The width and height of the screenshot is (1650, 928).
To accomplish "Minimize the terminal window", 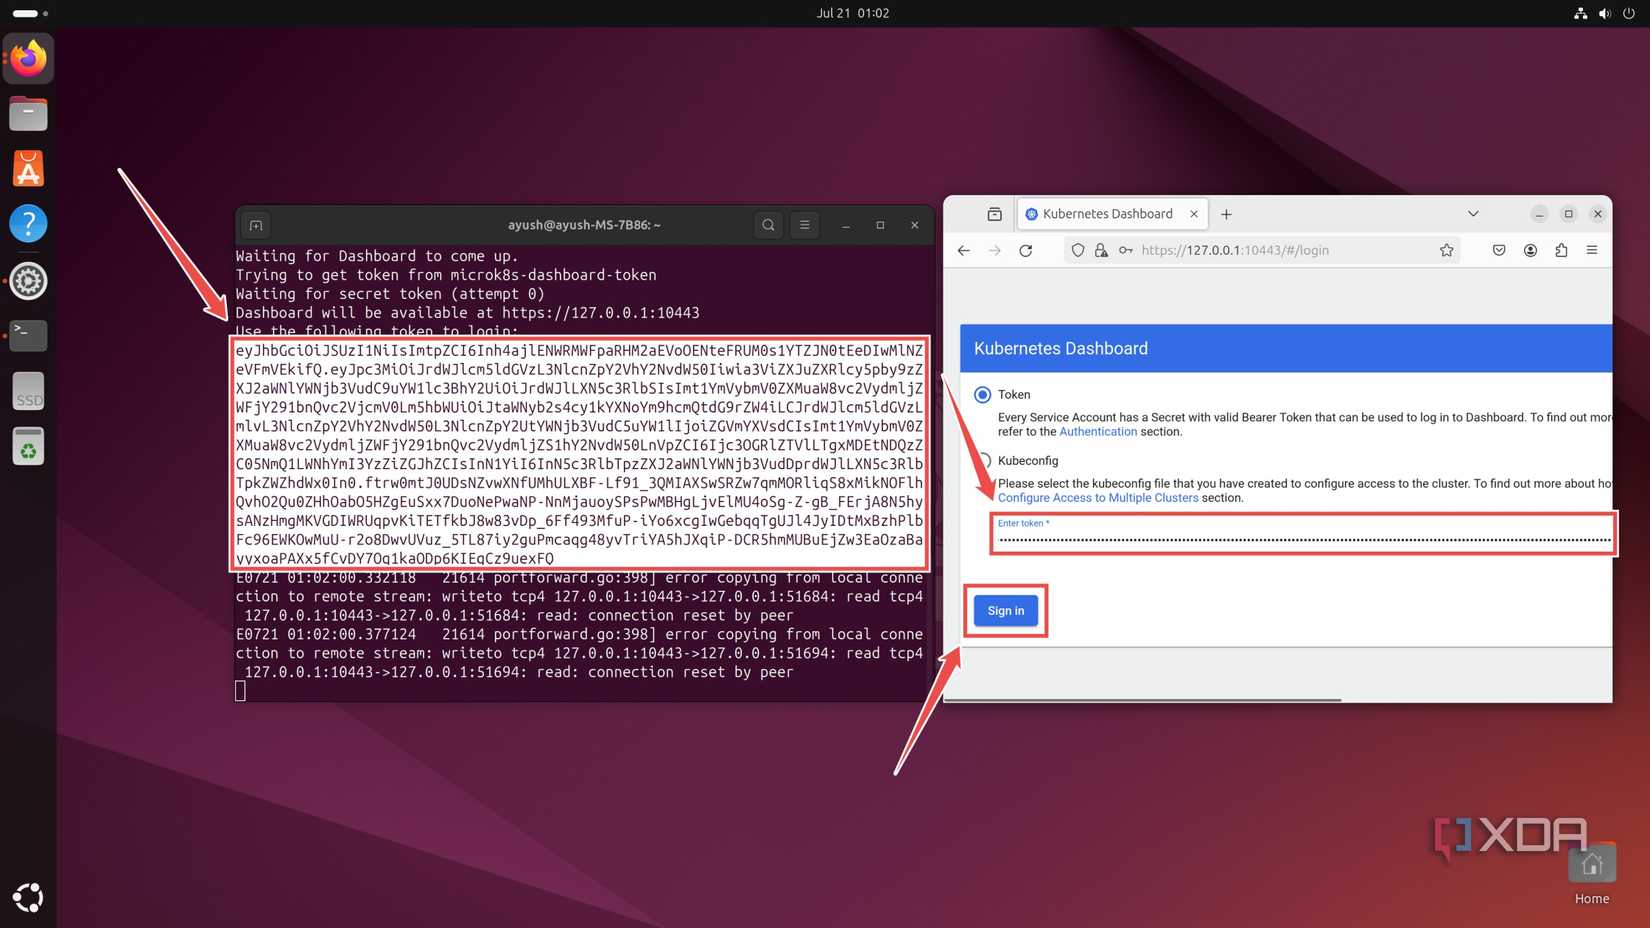I will pos(846,225).
